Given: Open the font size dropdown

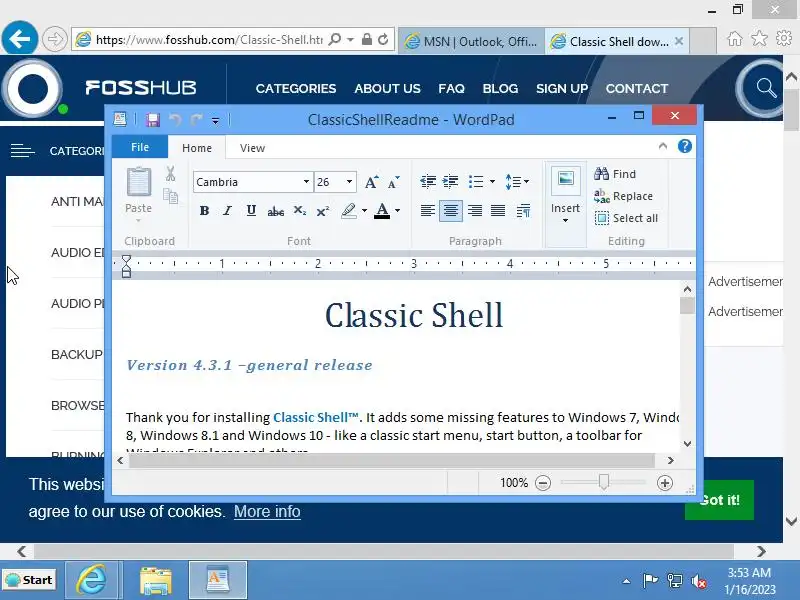Looking at the screenshot, I should pos(349,182).
